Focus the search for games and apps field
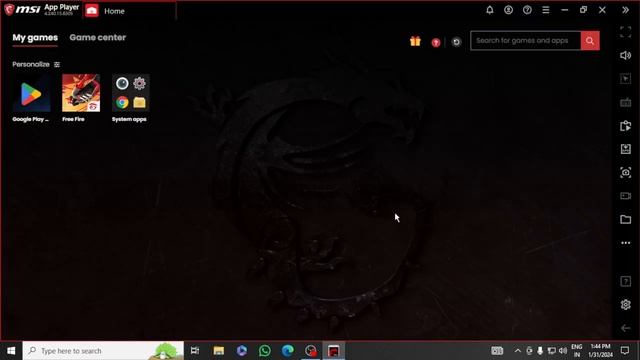 (526, 40)
